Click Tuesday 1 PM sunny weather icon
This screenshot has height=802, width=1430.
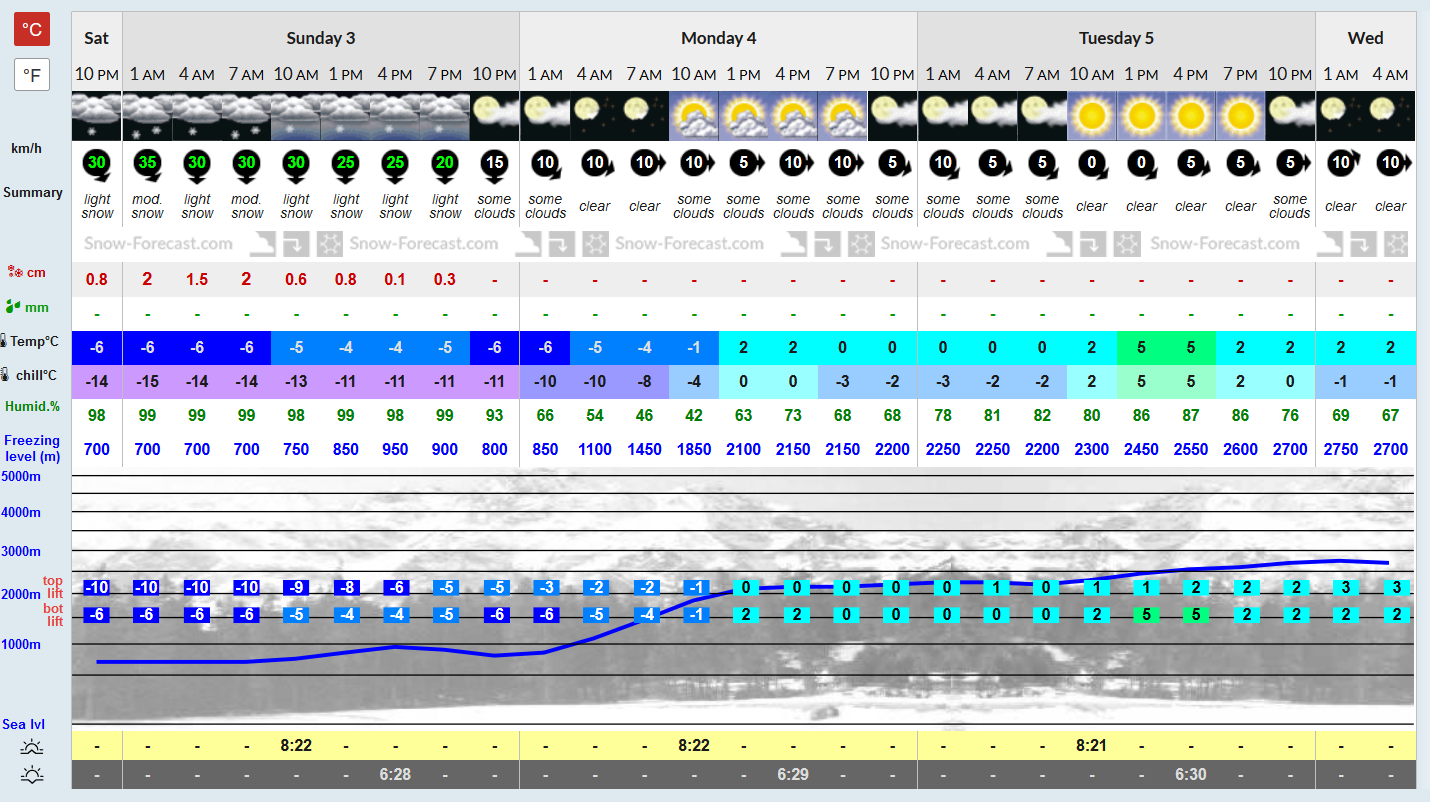[1141, 116]
